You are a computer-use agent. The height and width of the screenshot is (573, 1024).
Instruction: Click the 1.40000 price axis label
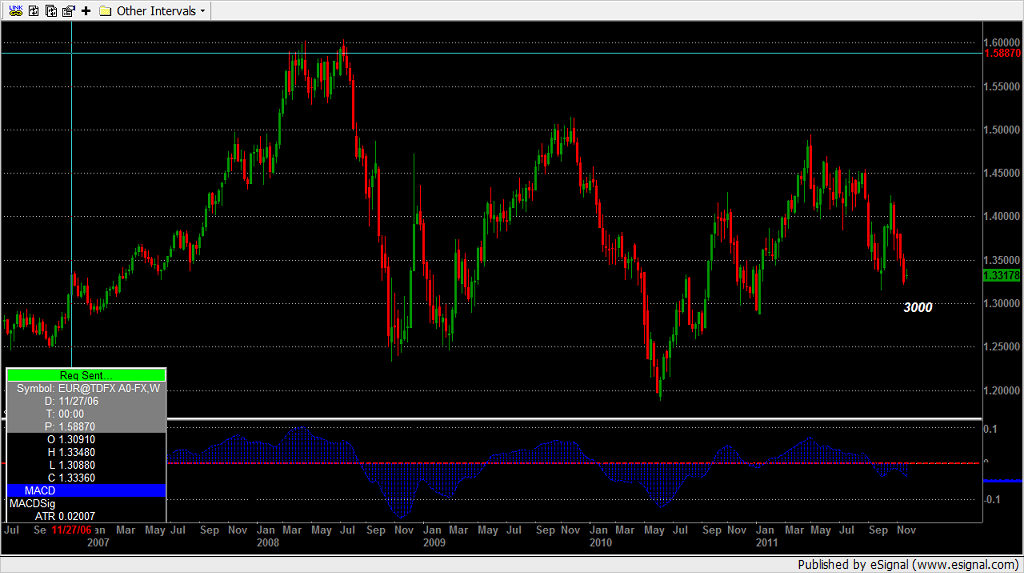point(1002,216)
